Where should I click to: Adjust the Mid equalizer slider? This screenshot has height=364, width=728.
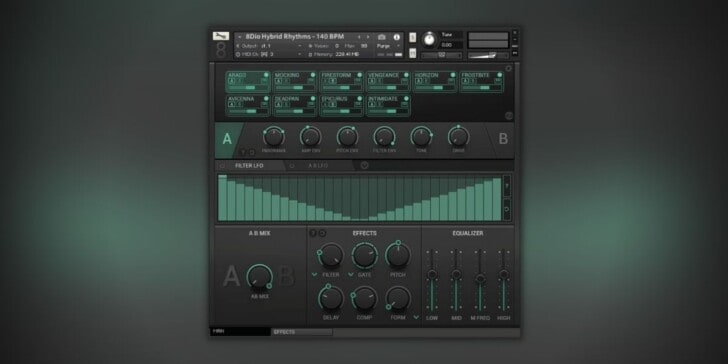tap(456, 275)
